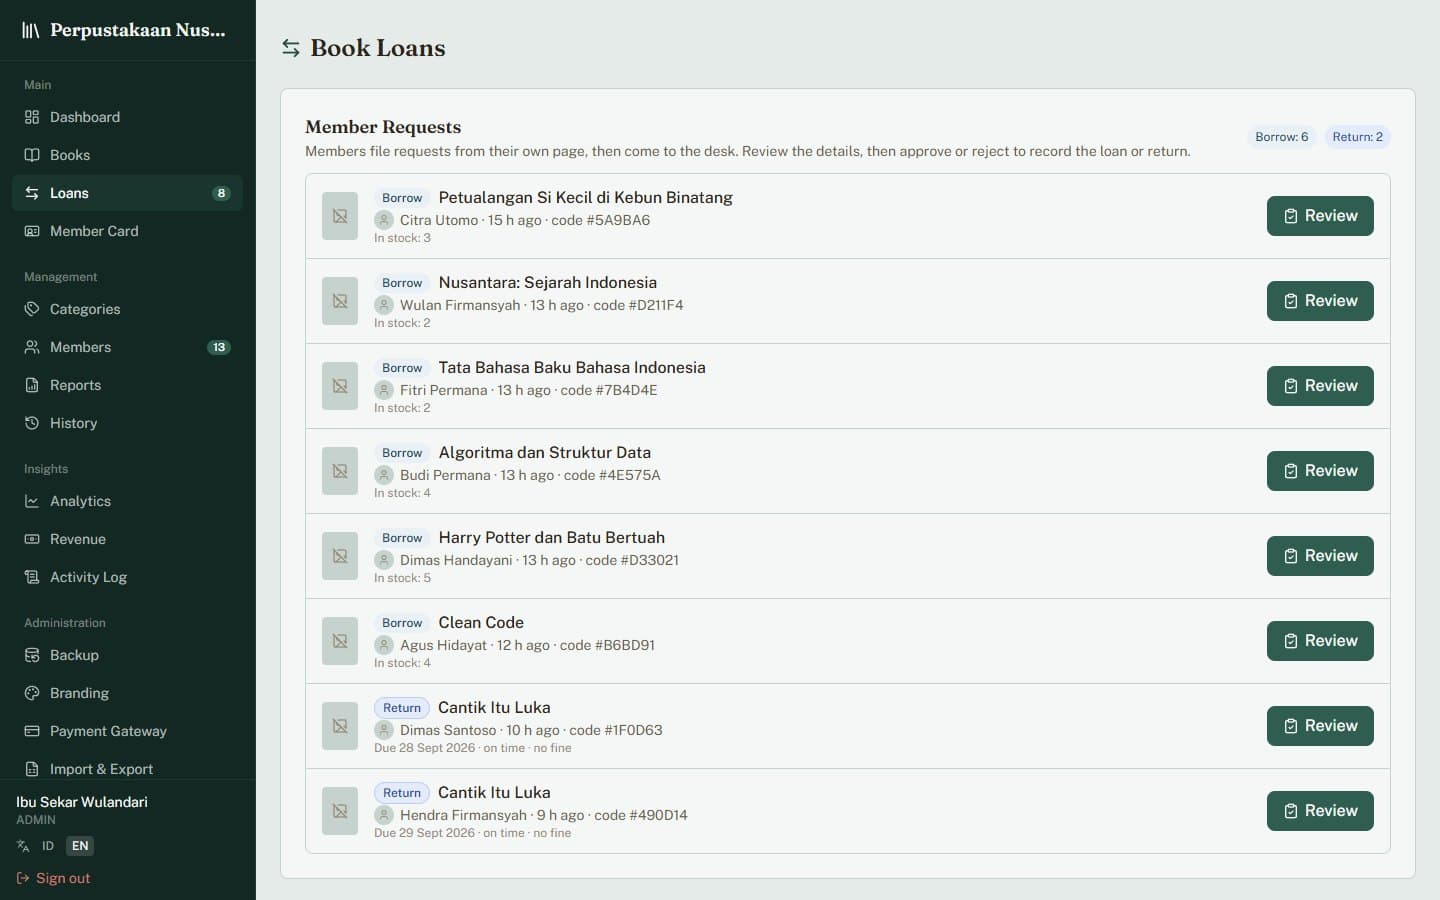This screenshot has width=1440, height=900.
Task: Click the 'Citra Utomo' member name
Action: pyautogui.click(x=439, y=220)
